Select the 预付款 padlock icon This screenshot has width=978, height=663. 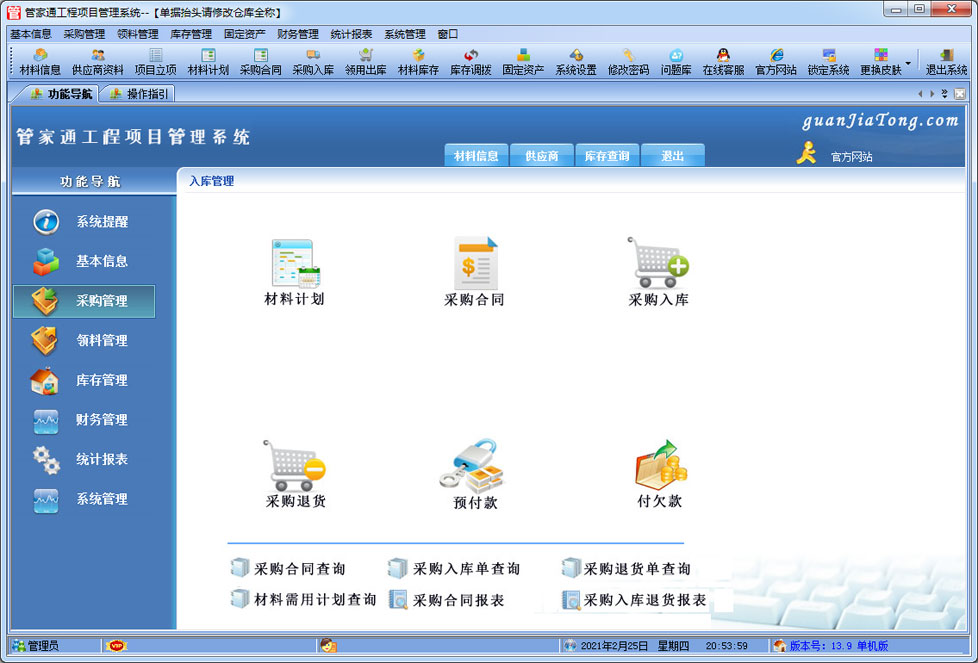tap(475, 466)
